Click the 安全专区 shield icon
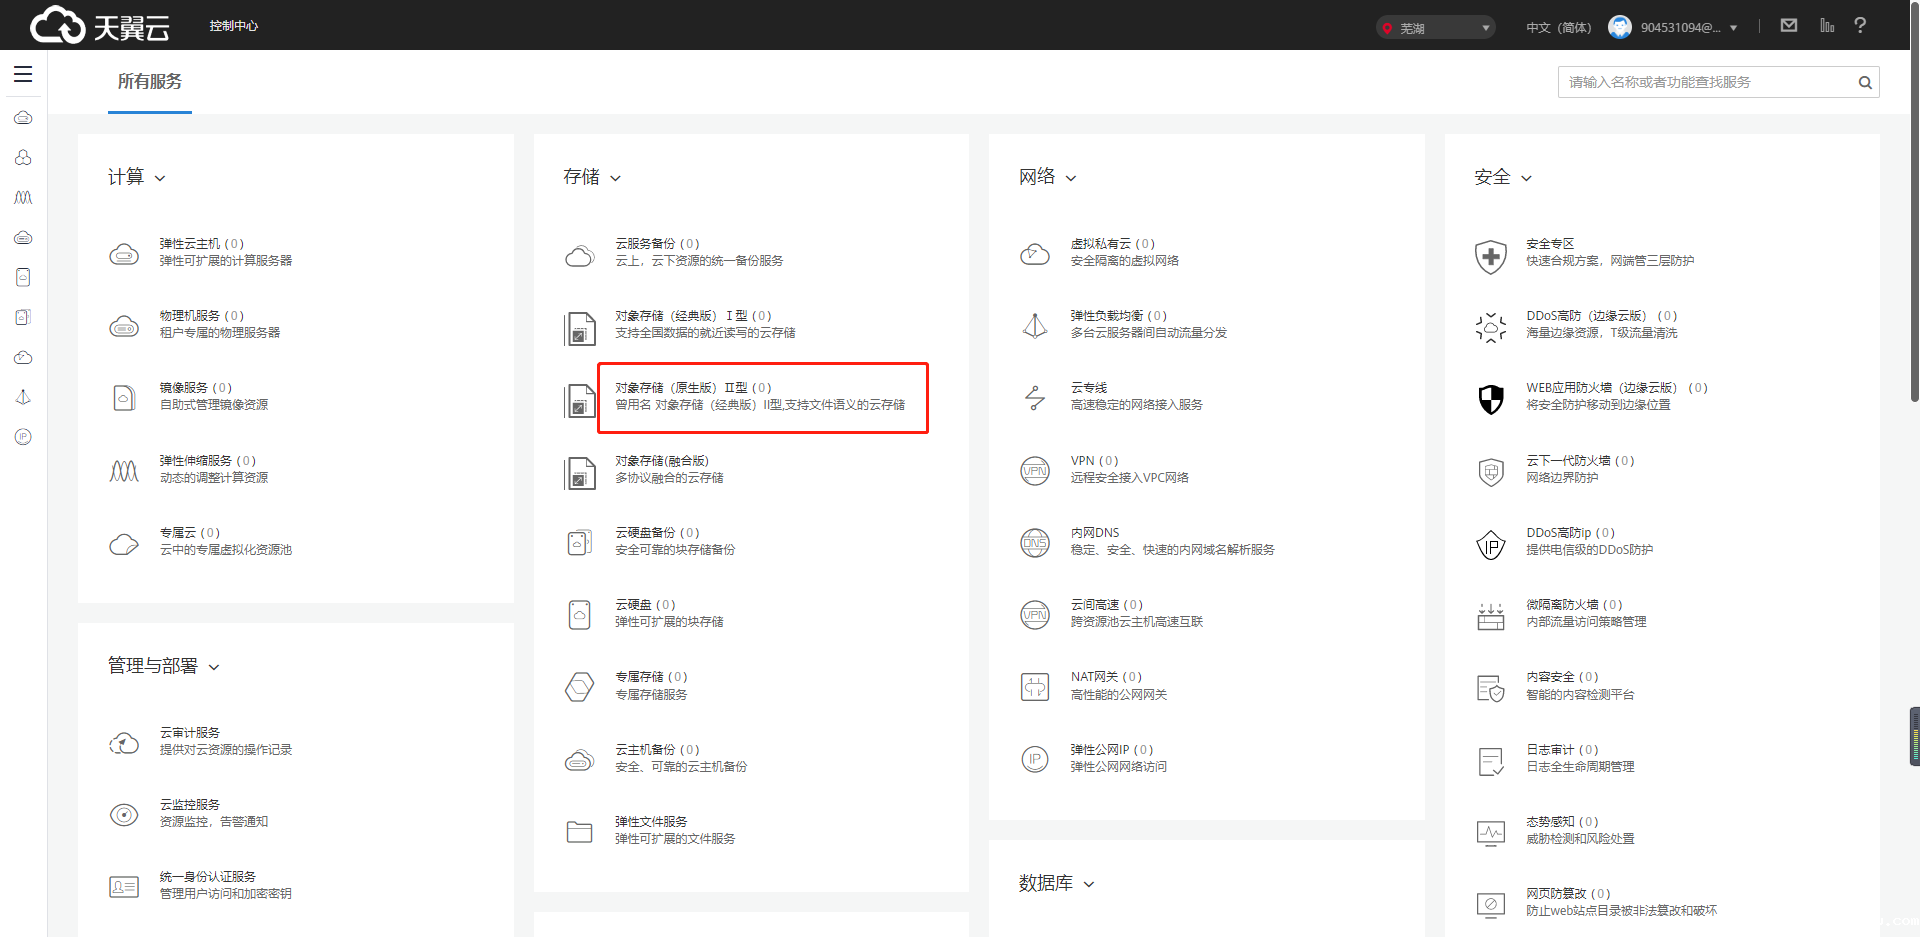 1490,256
